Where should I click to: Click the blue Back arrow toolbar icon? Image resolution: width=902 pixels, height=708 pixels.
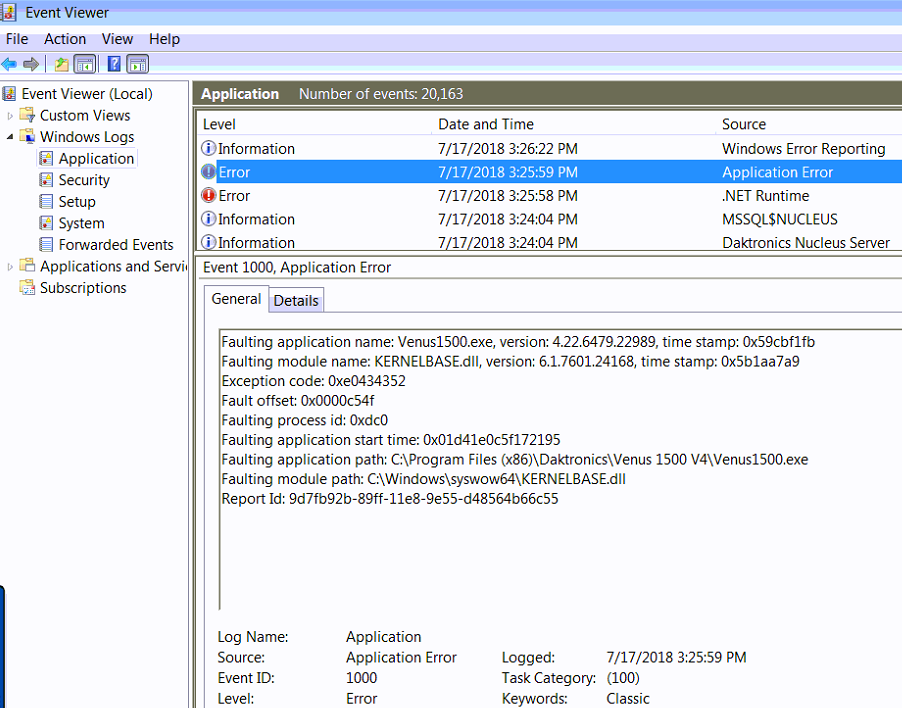click(x=9, y=64)
